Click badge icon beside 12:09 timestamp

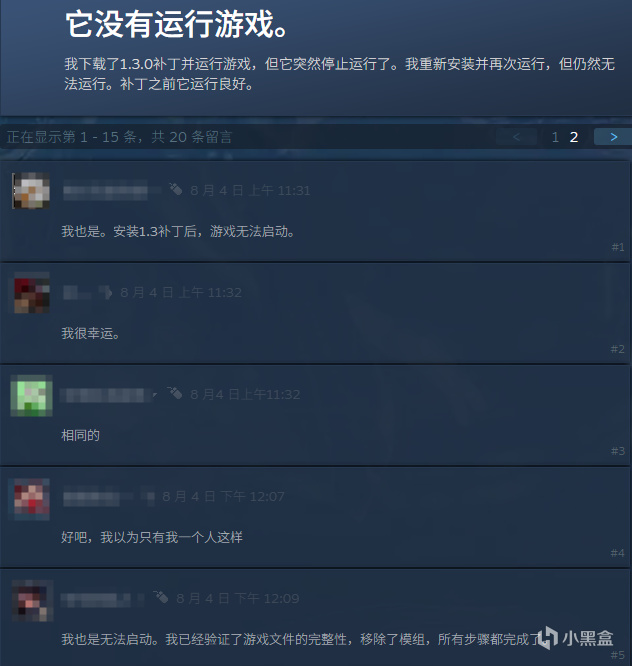(x=161, y=597)
